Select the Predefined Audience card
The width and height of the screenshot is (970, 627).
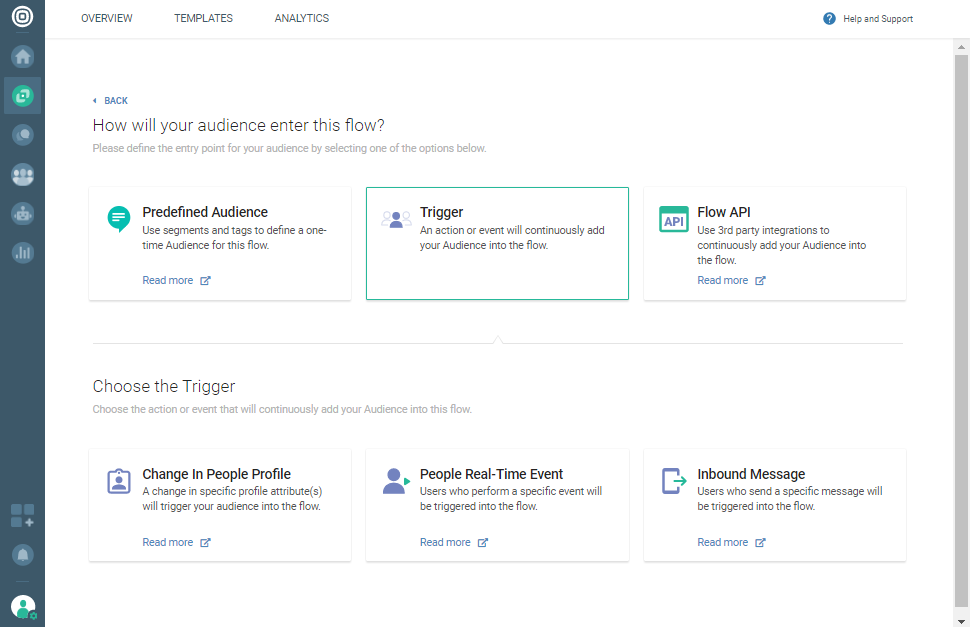click(220, 243)
